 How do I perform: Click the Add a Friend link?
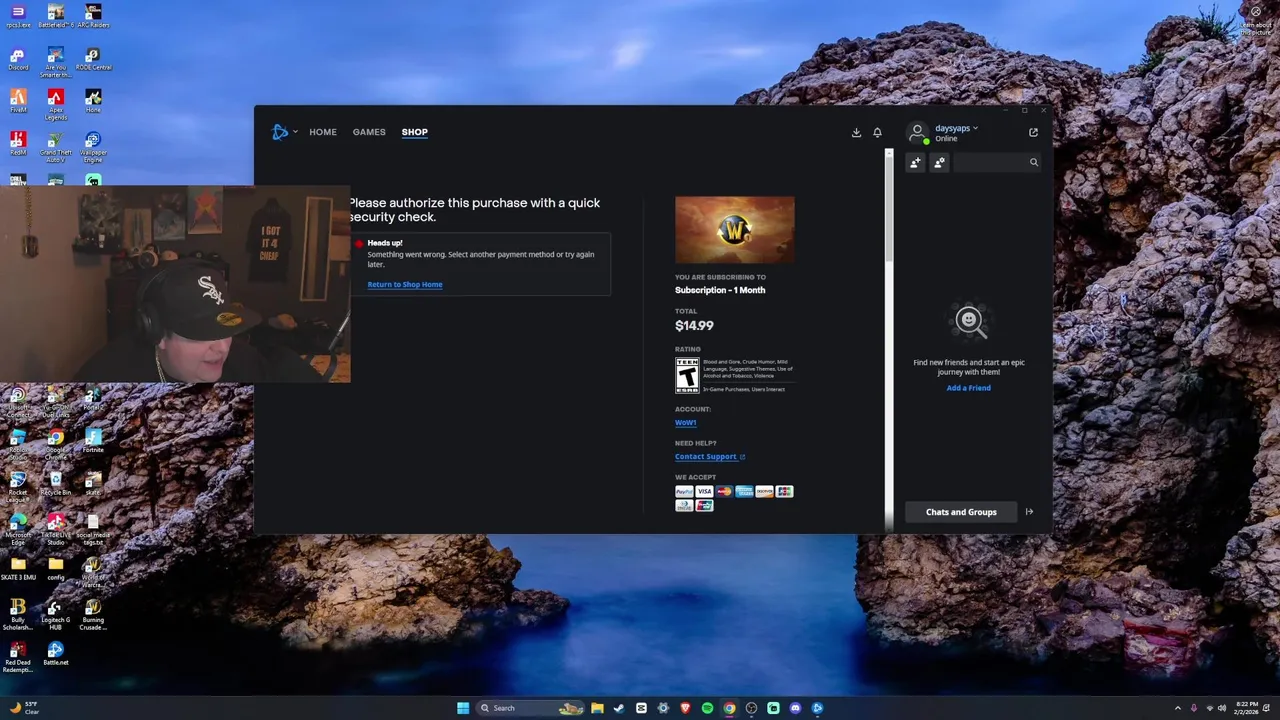point(968,388)
